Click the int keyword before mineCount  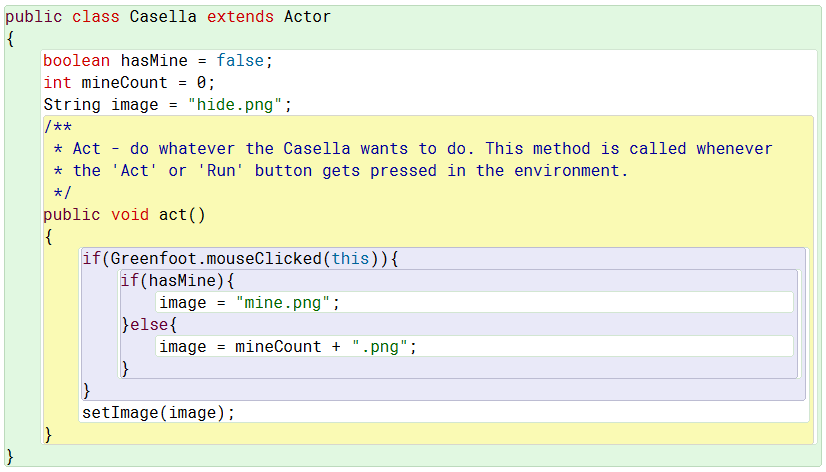57,83
